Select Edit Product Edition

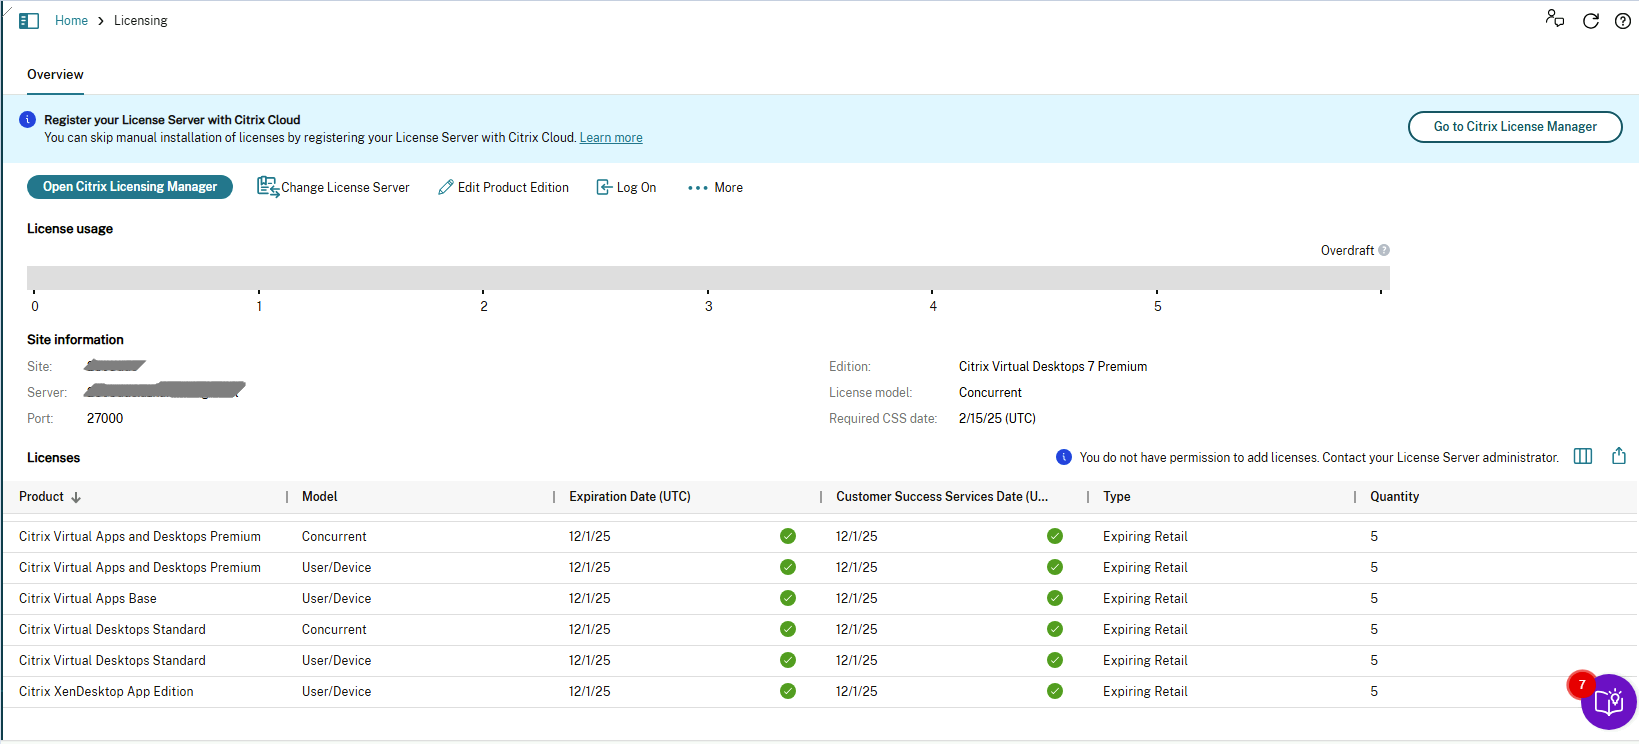pos(504,188)
